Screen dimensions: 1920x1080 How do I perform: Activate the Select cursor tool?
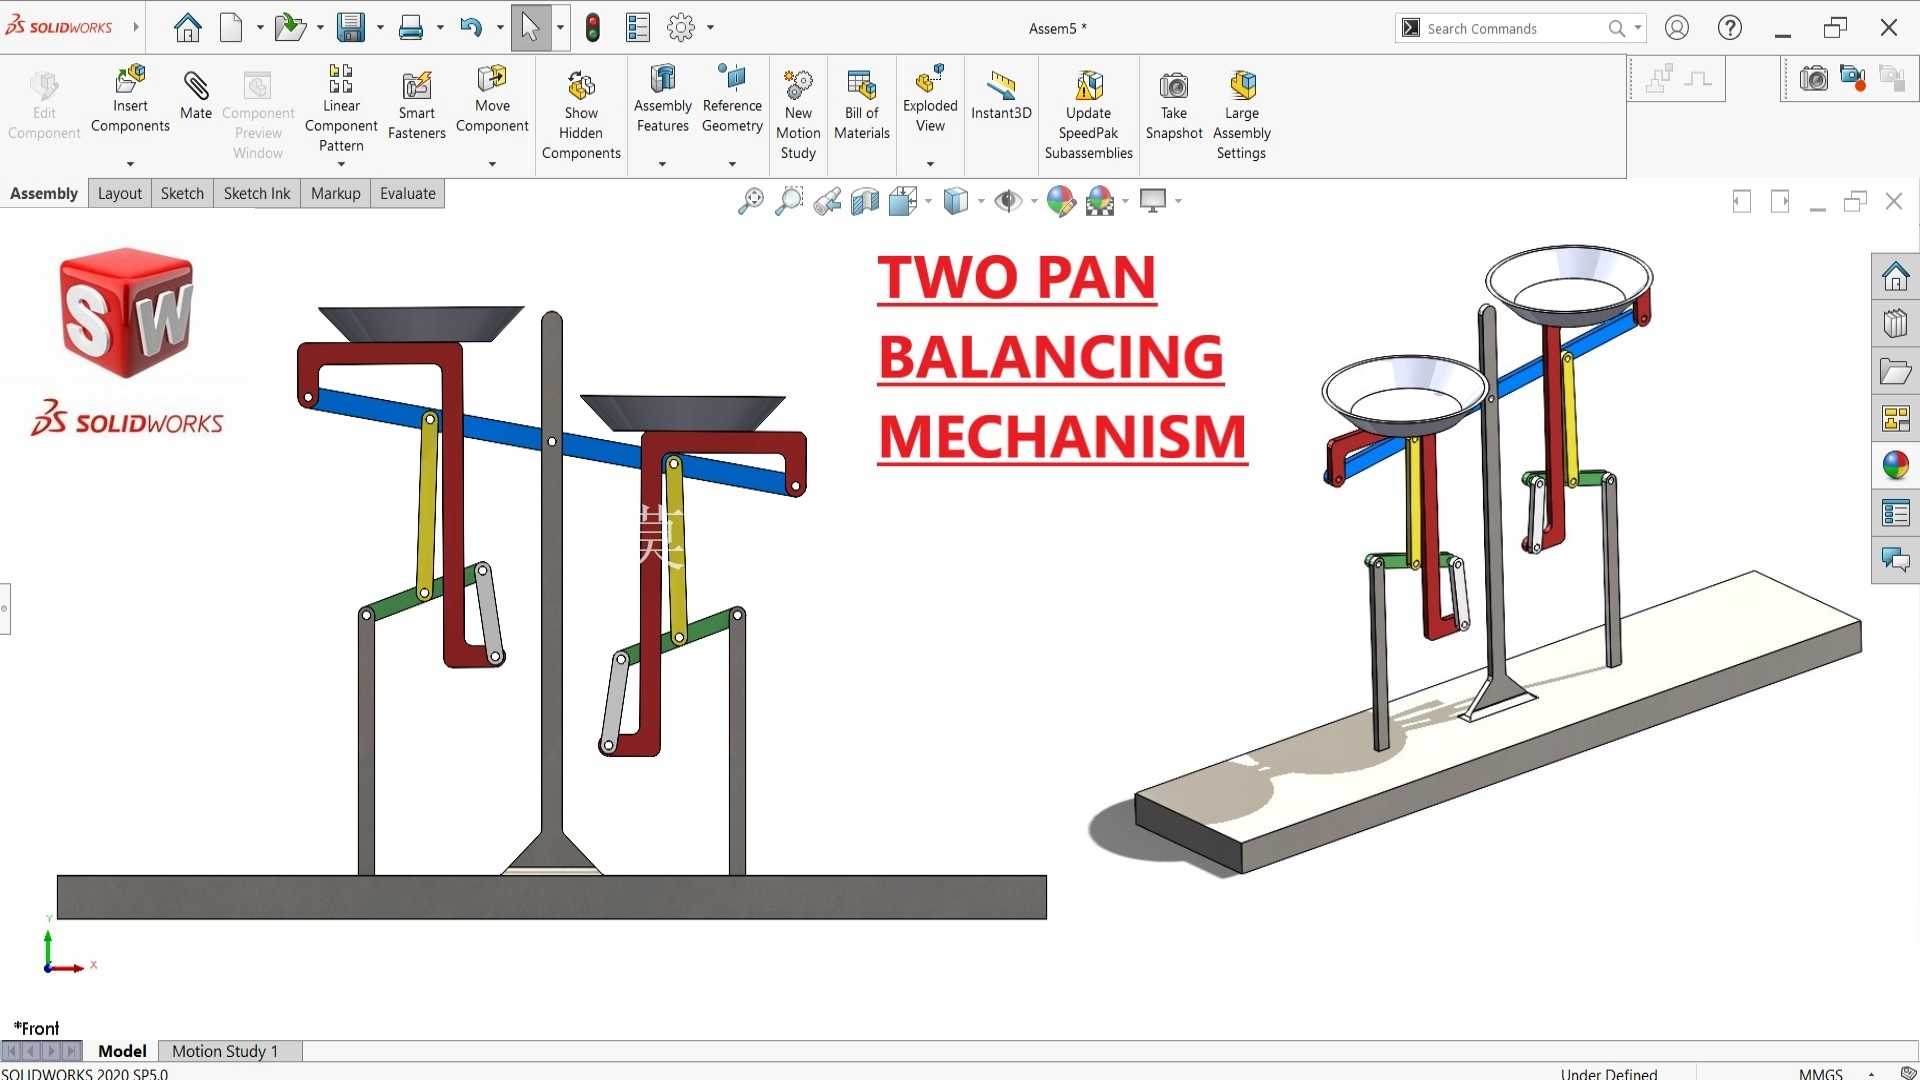pyautogui.click(x=531, y=27)
